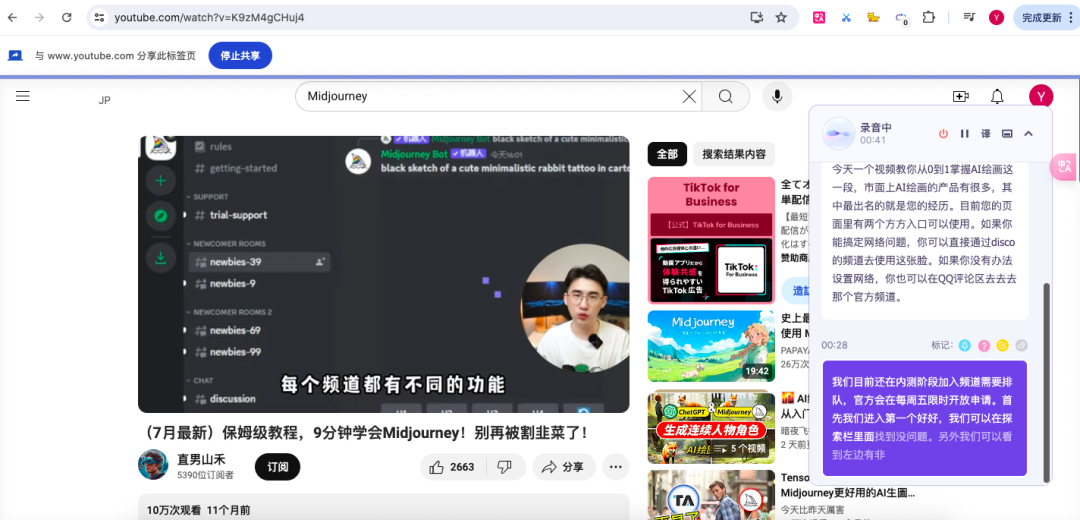The height and width of the screenshot is (520, 1080).
Task: Start voice search with microphone
Action: [777, 96]
